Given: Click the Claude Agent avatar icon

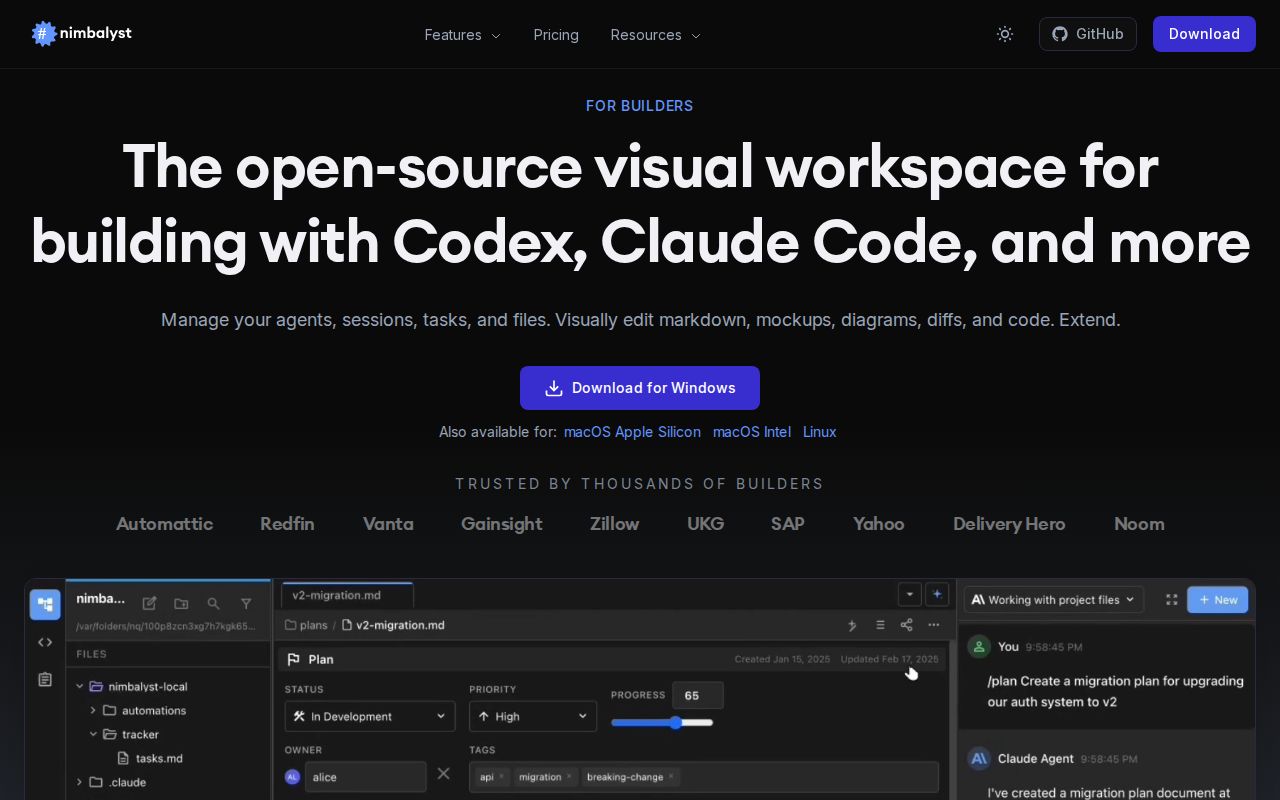Looking at the screenshot, I should pos(979,759).
